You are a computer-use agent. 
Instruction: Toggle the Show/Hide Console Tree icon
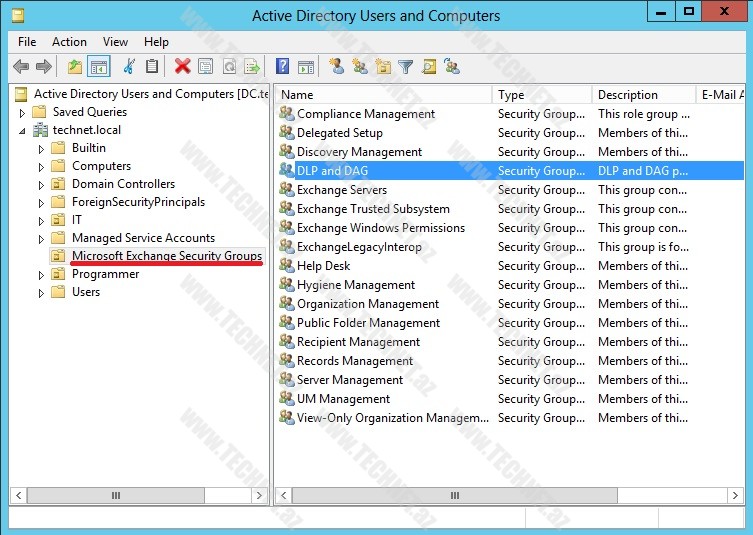point(98,67)
